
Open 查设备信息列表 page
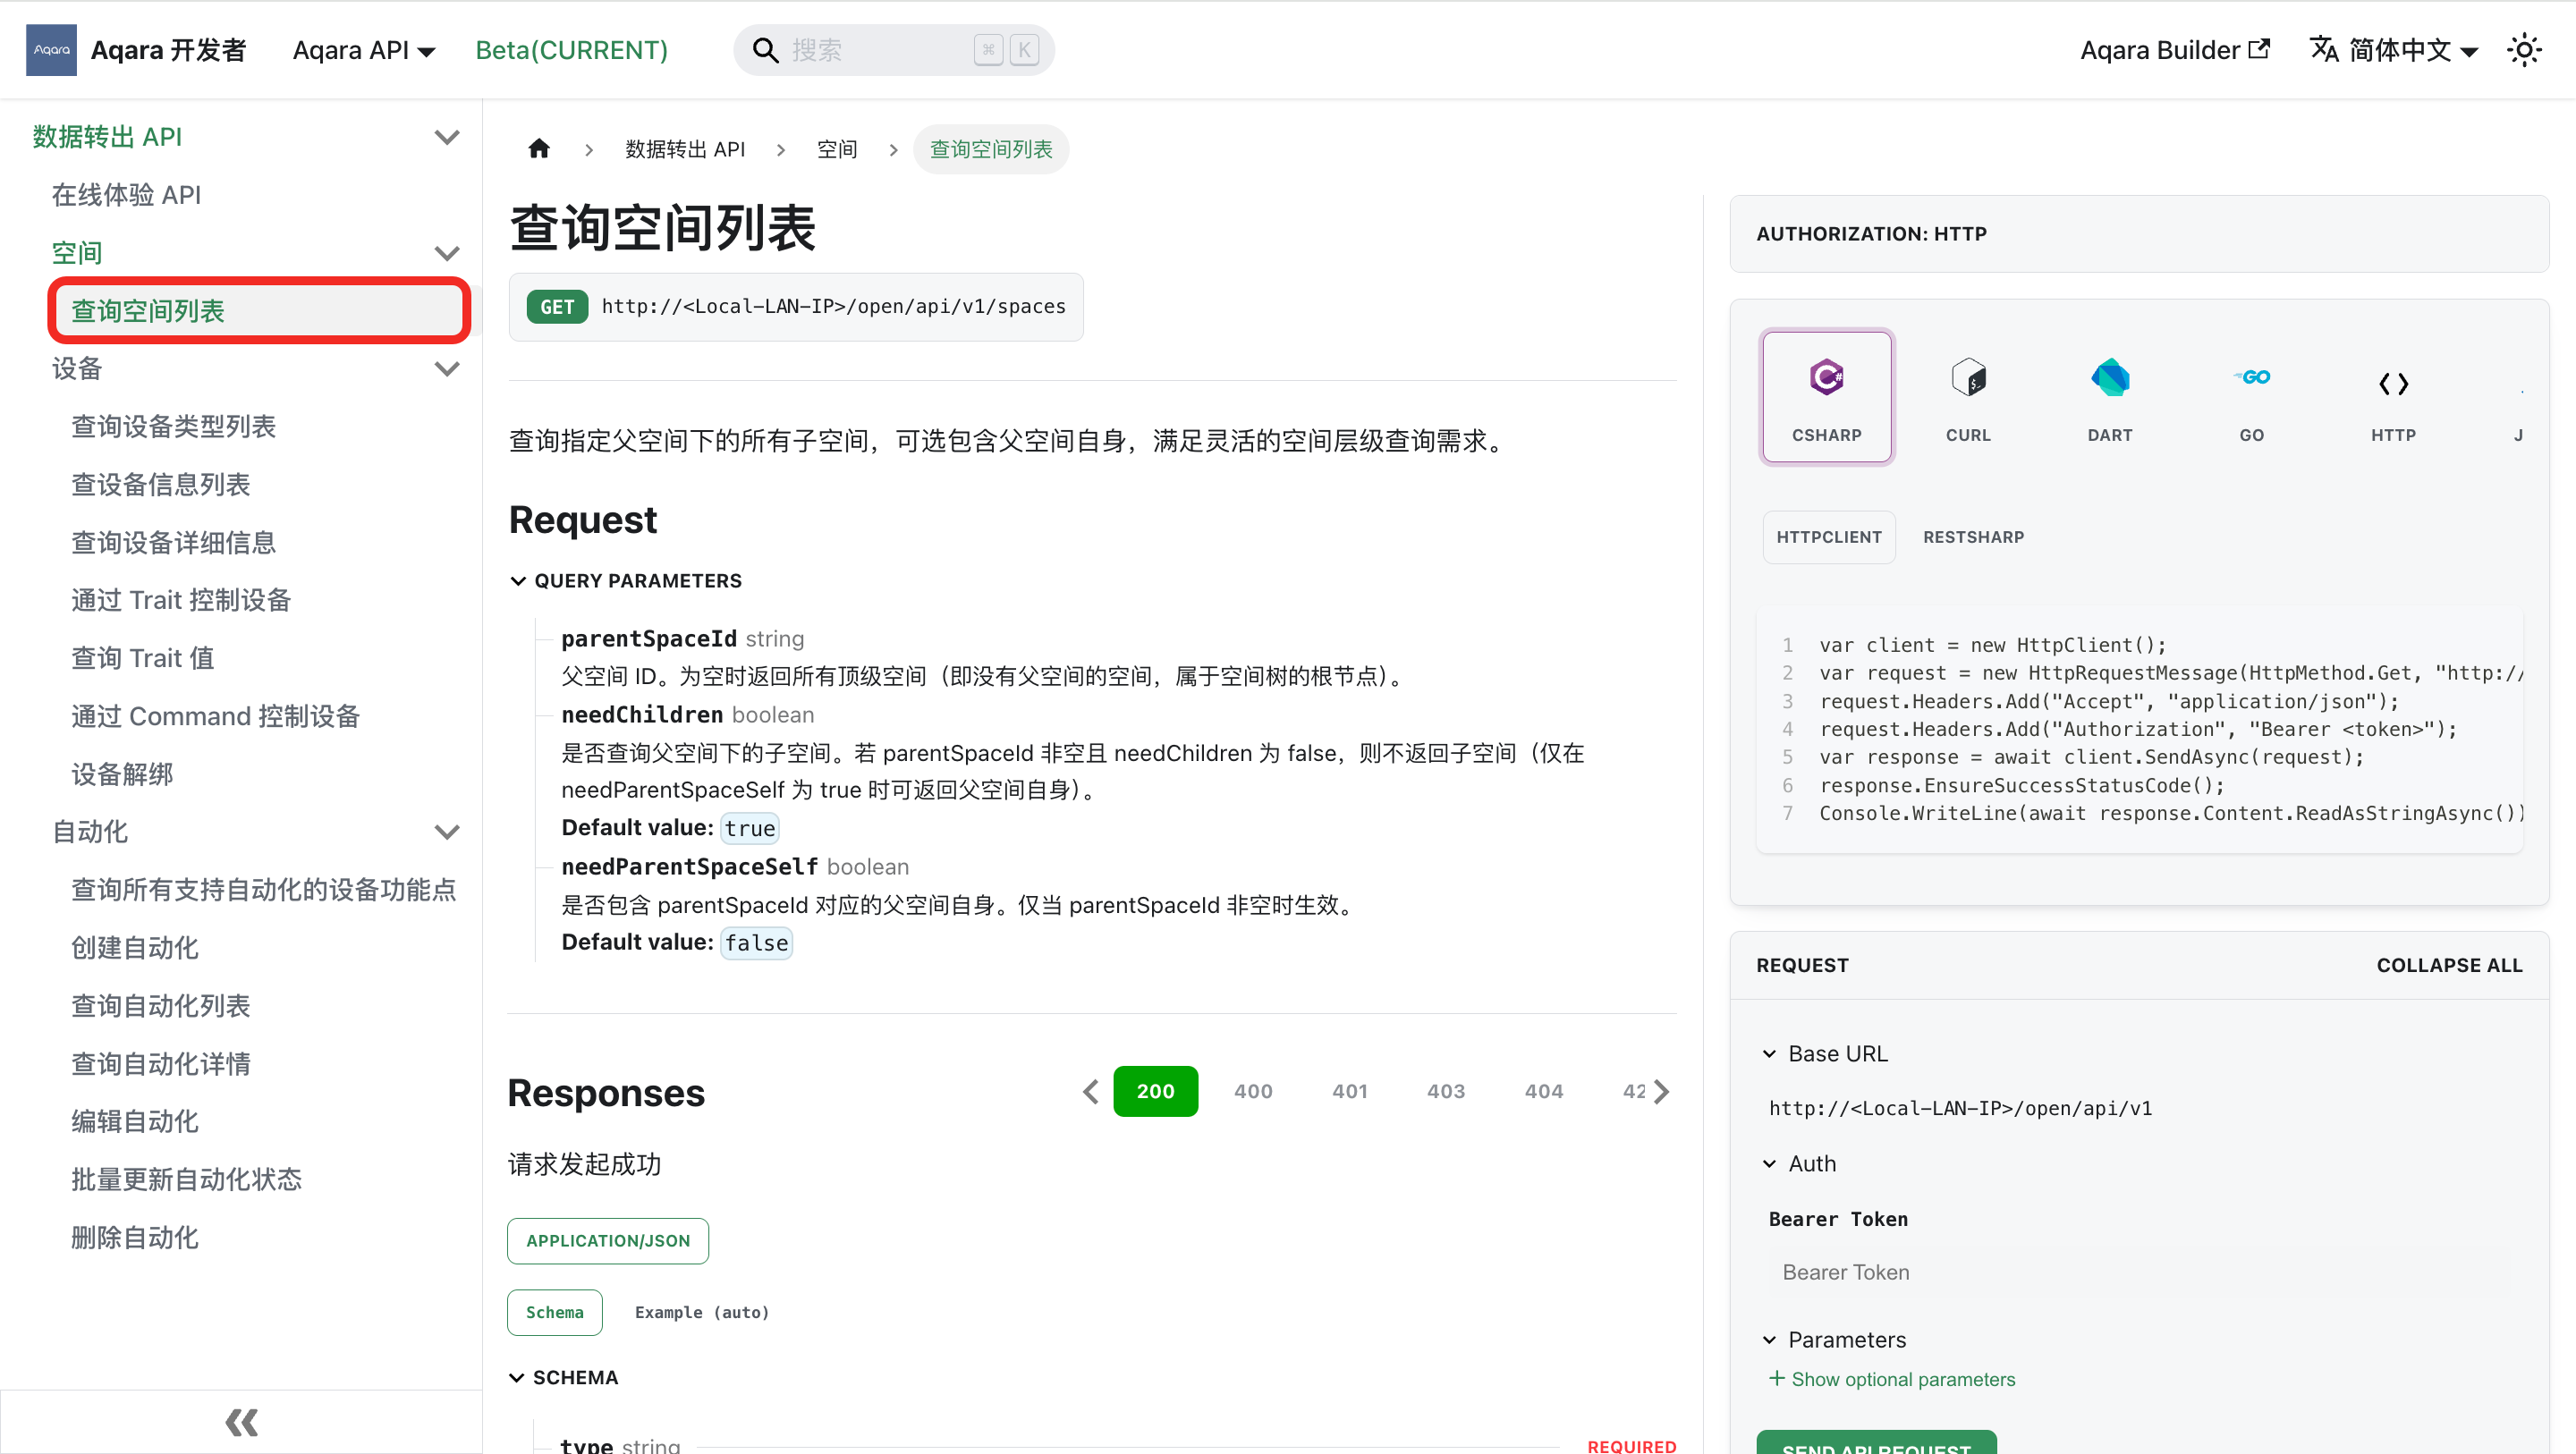click(160, 485)
